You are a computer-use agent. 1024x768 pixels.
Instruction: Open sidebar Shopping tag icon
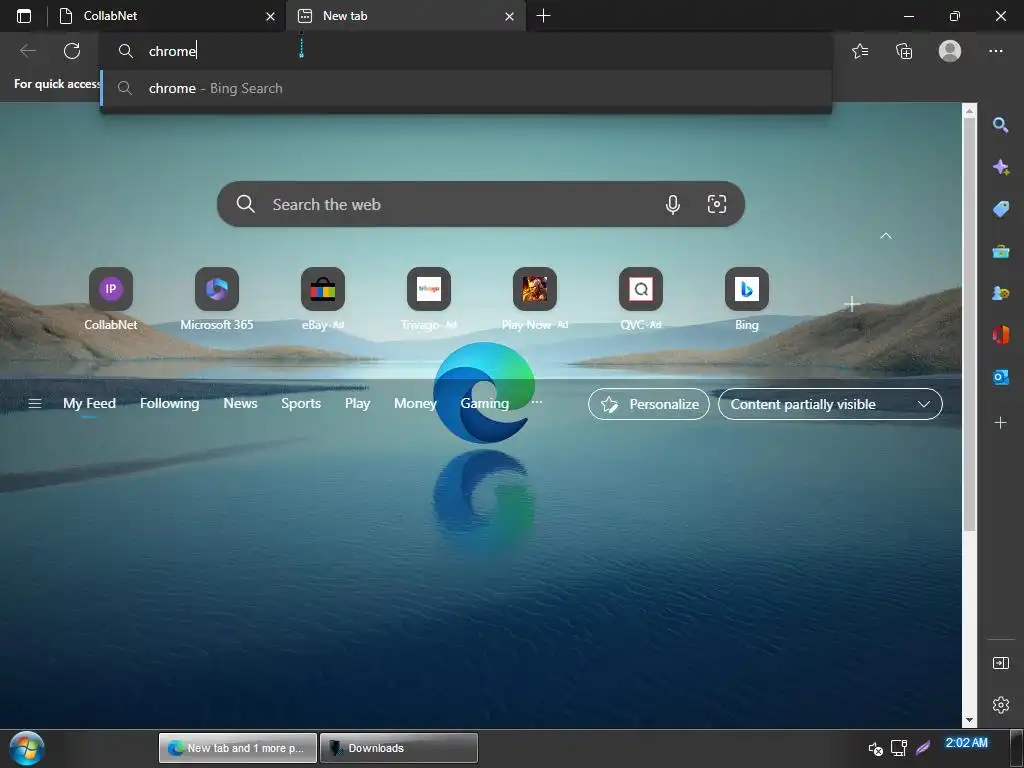[1000, 209]
